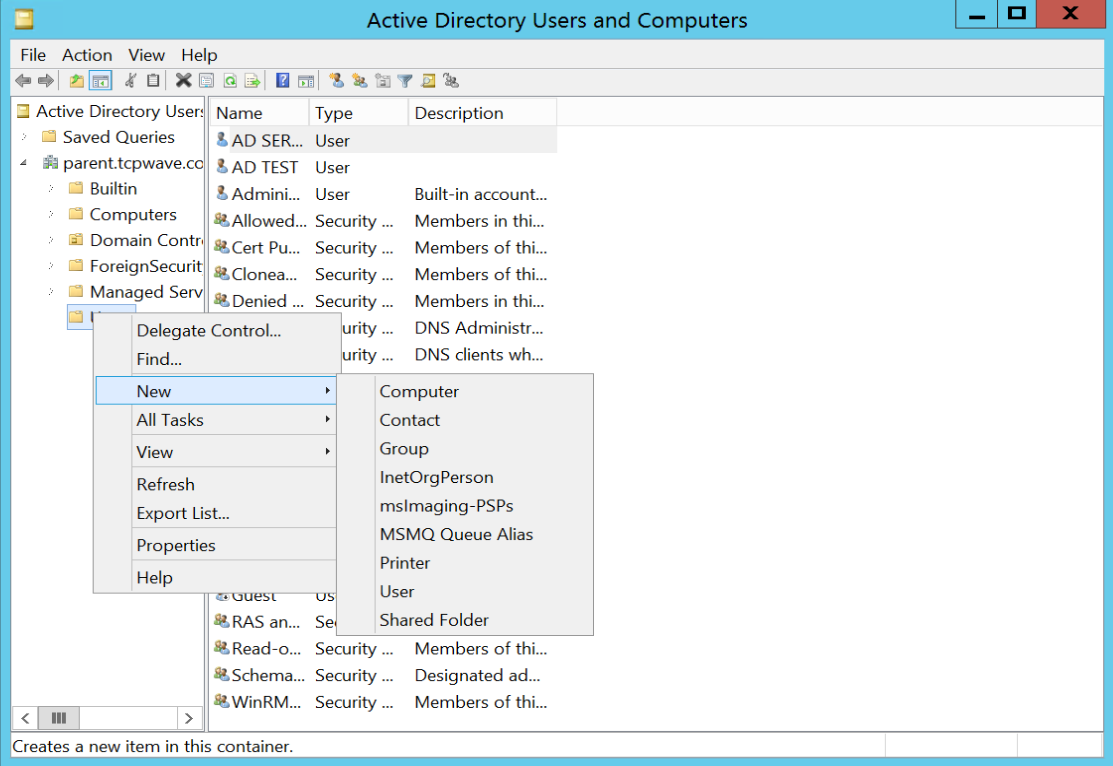Select the highlighted New context menu entry
Screen dimensions: 1113x766
215,391
